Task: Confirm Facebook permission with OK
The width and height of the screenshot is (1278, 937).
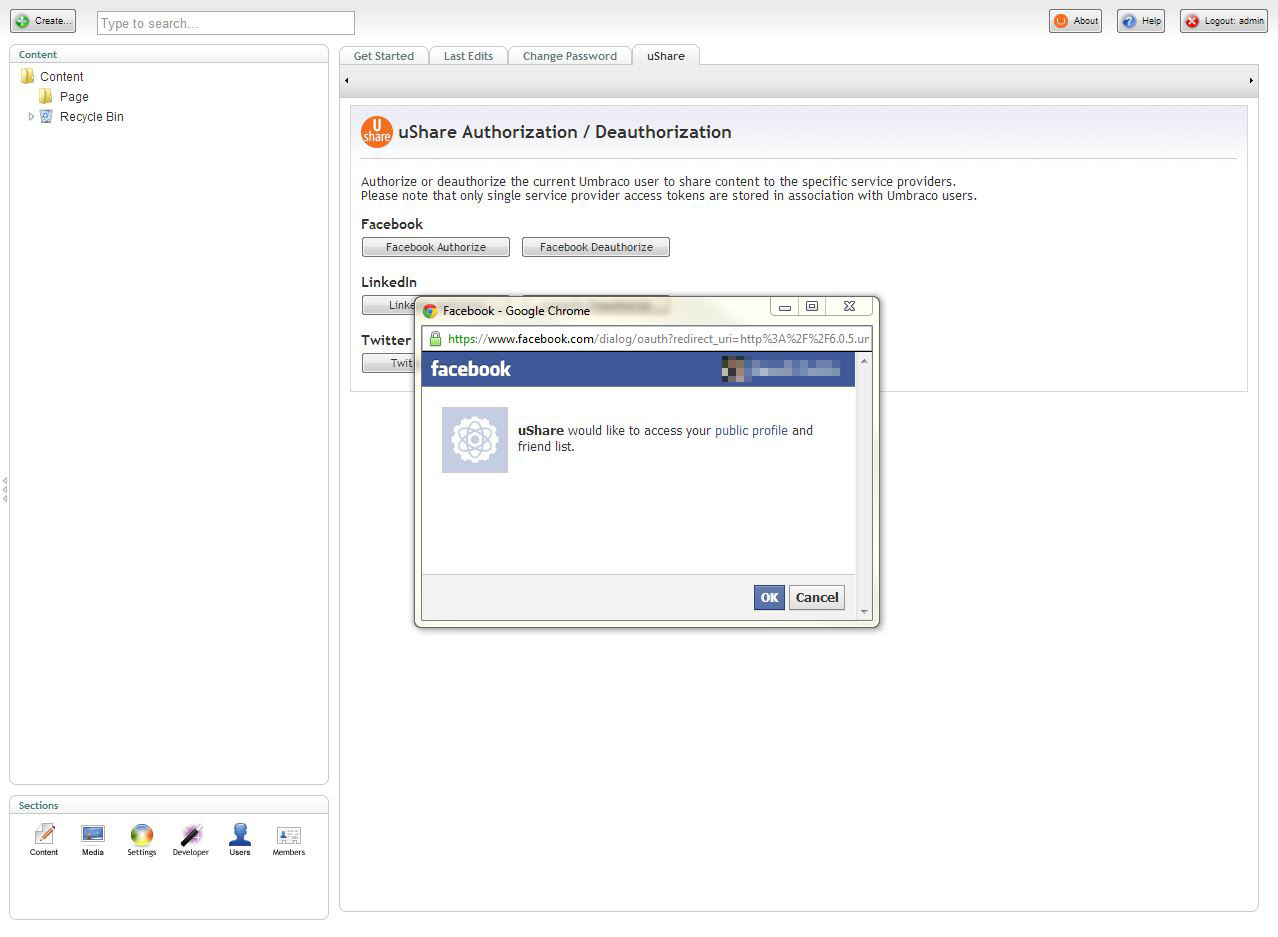Action: pos(769,598)
